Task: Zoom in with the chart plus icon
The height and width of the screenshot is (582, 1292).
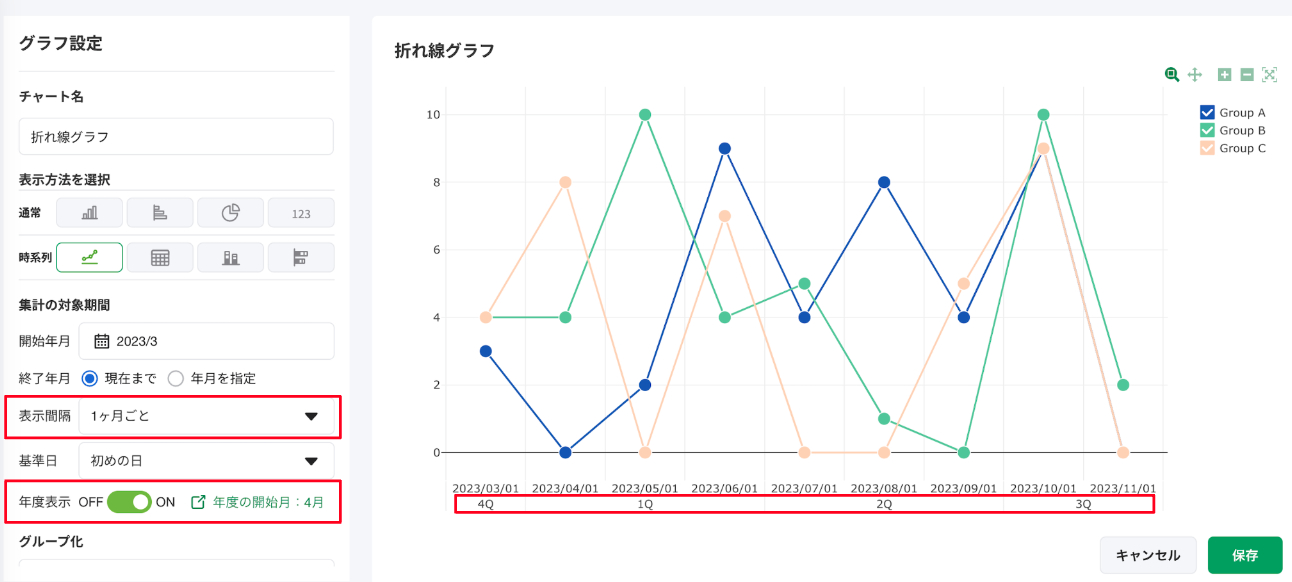Action: pos(1224,74)
